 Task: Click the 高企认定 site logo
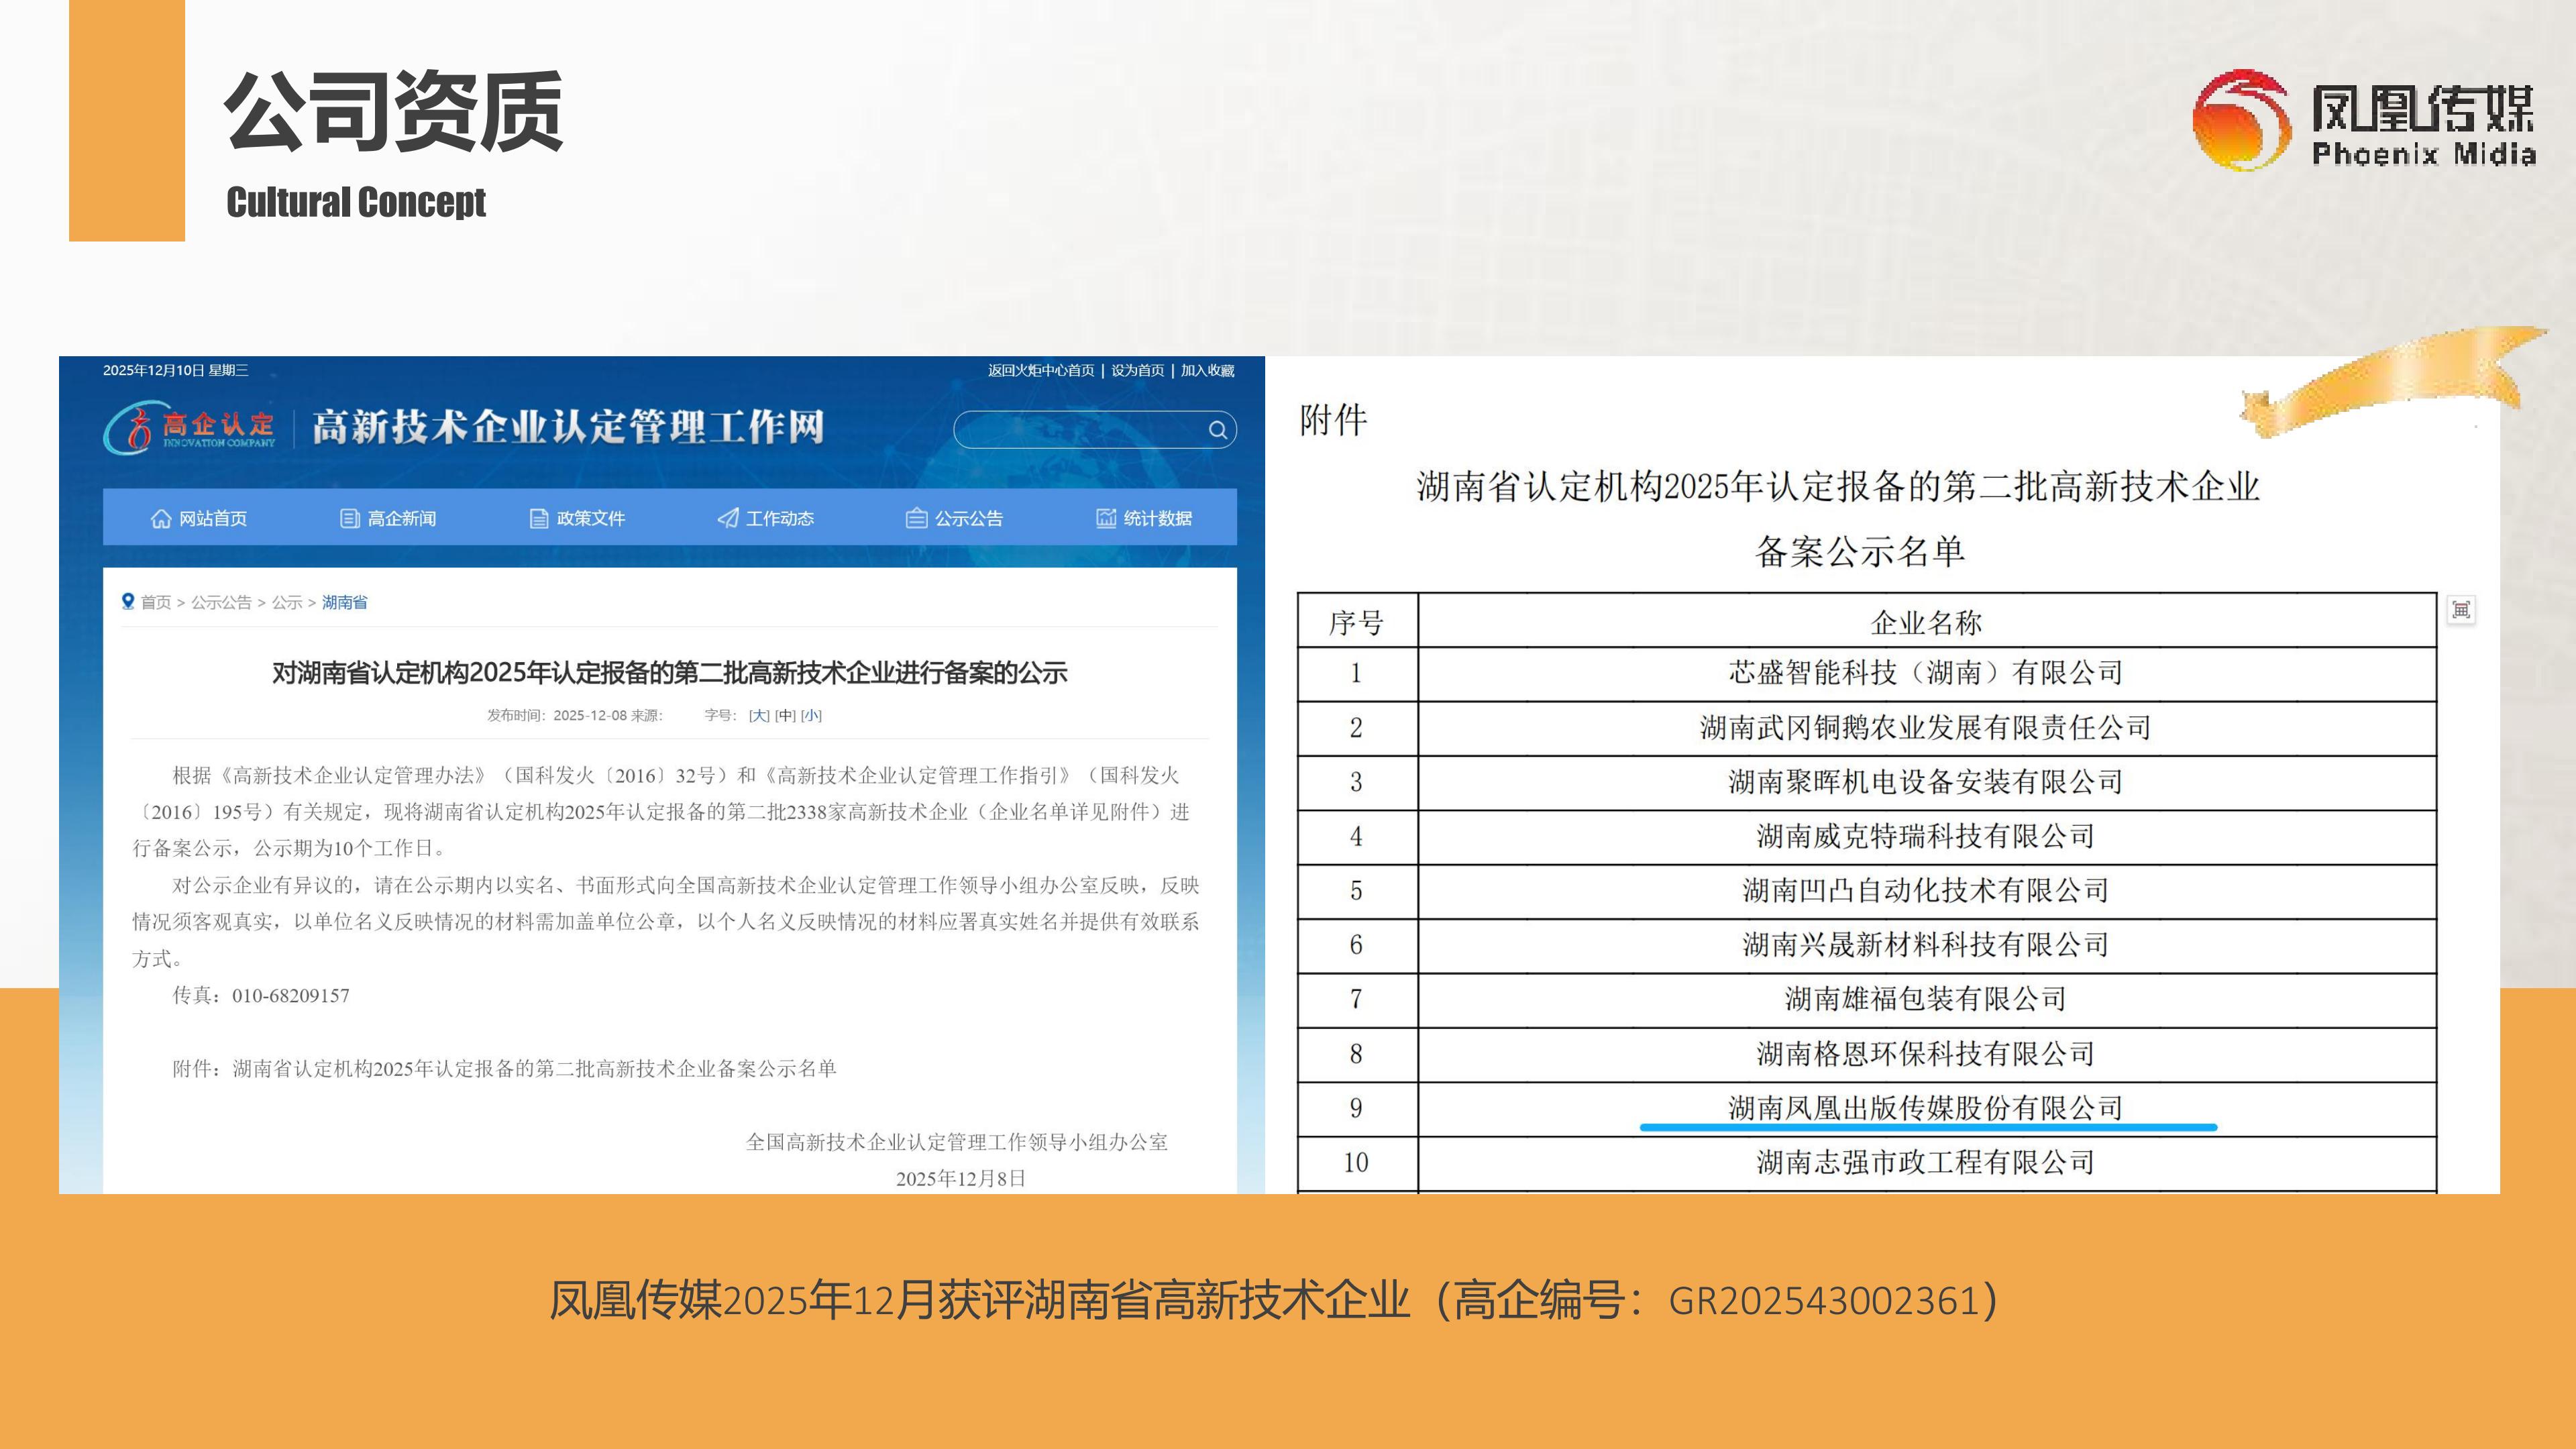190,428
